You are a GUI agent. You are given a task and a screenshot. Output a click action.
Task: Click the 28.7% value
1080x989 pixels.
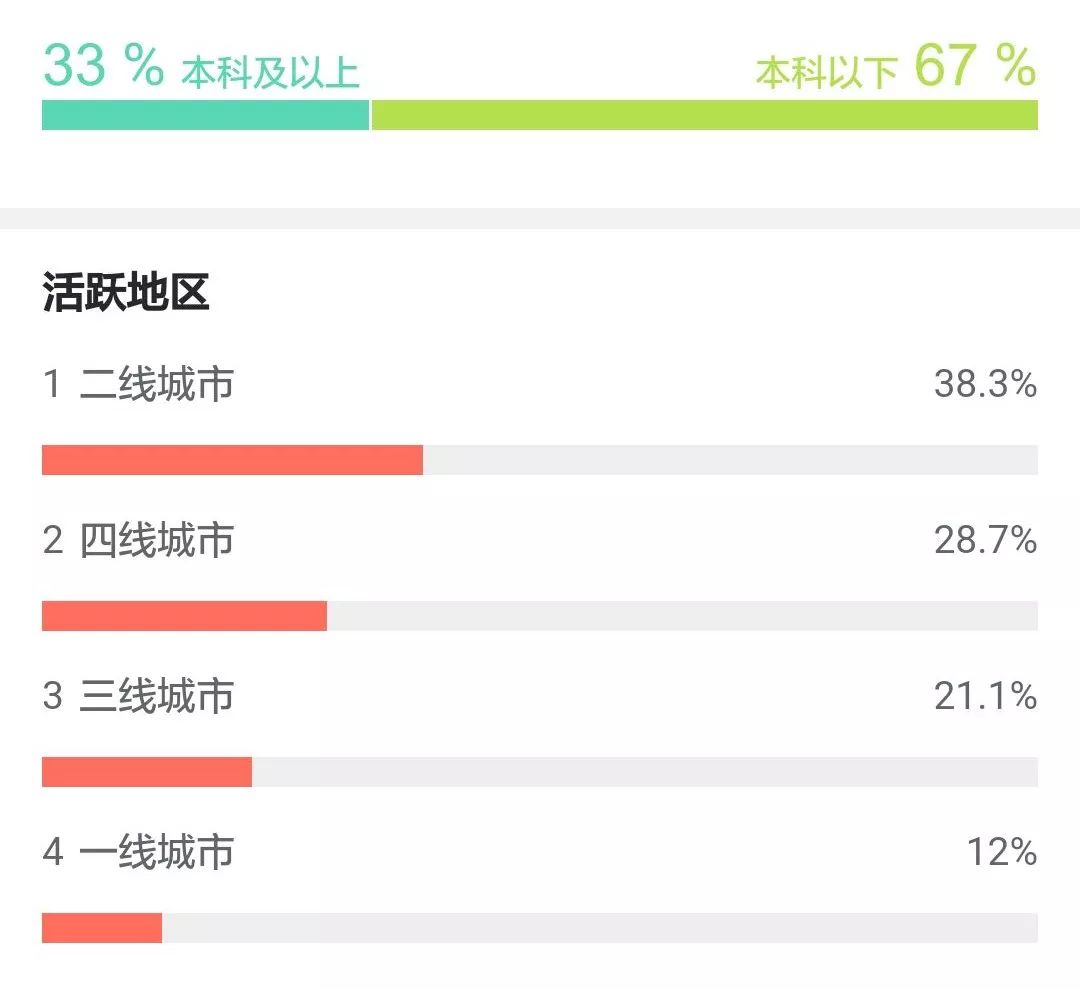pos(985,541)
